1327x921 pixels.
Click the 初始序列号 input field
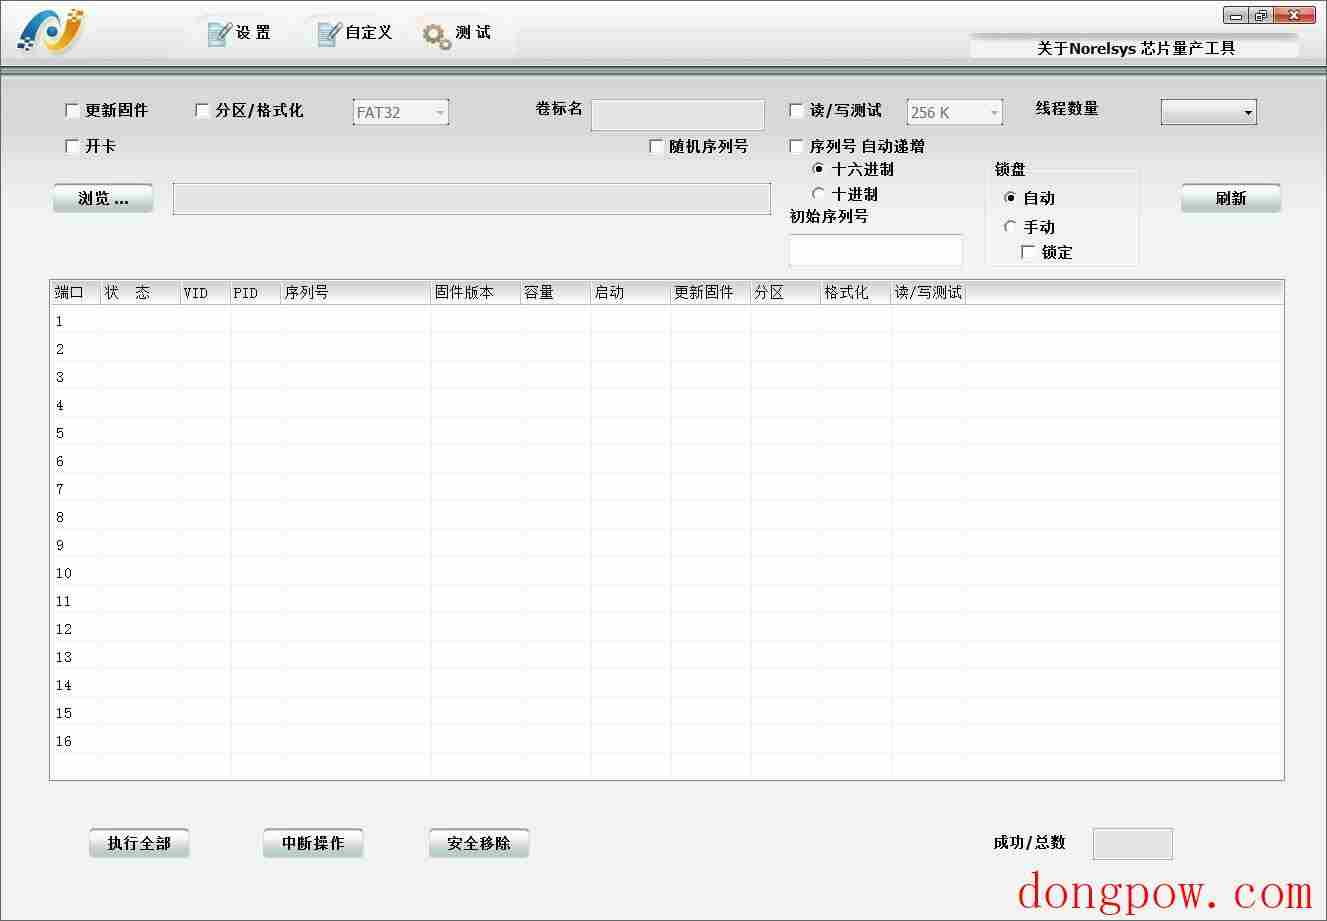coord(876,250)
